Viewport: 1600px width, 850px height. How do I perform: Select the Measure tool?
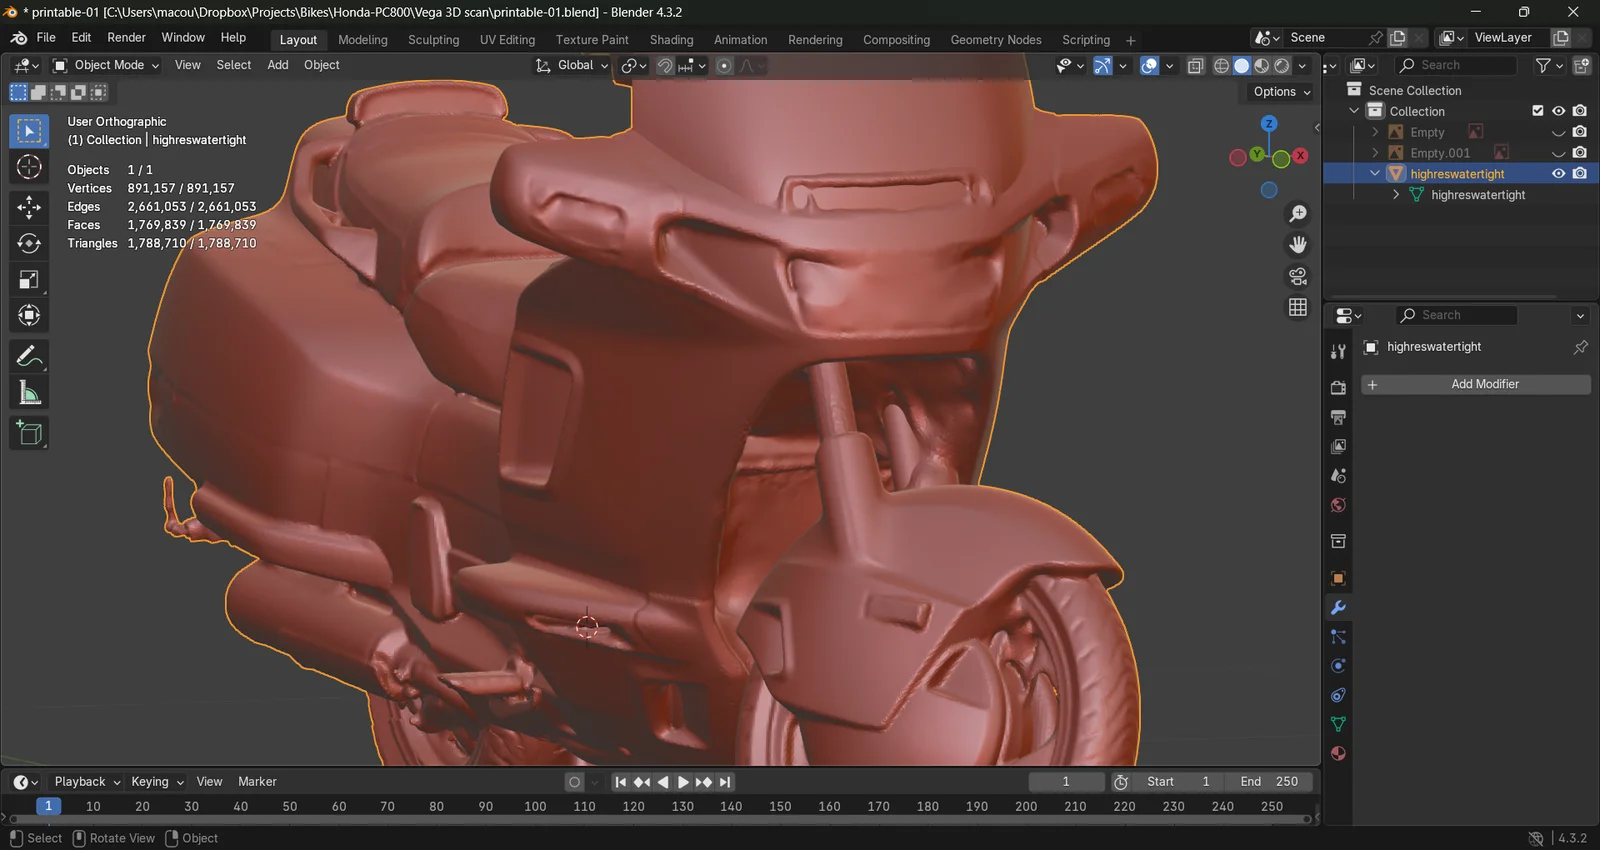coord(29,393)
